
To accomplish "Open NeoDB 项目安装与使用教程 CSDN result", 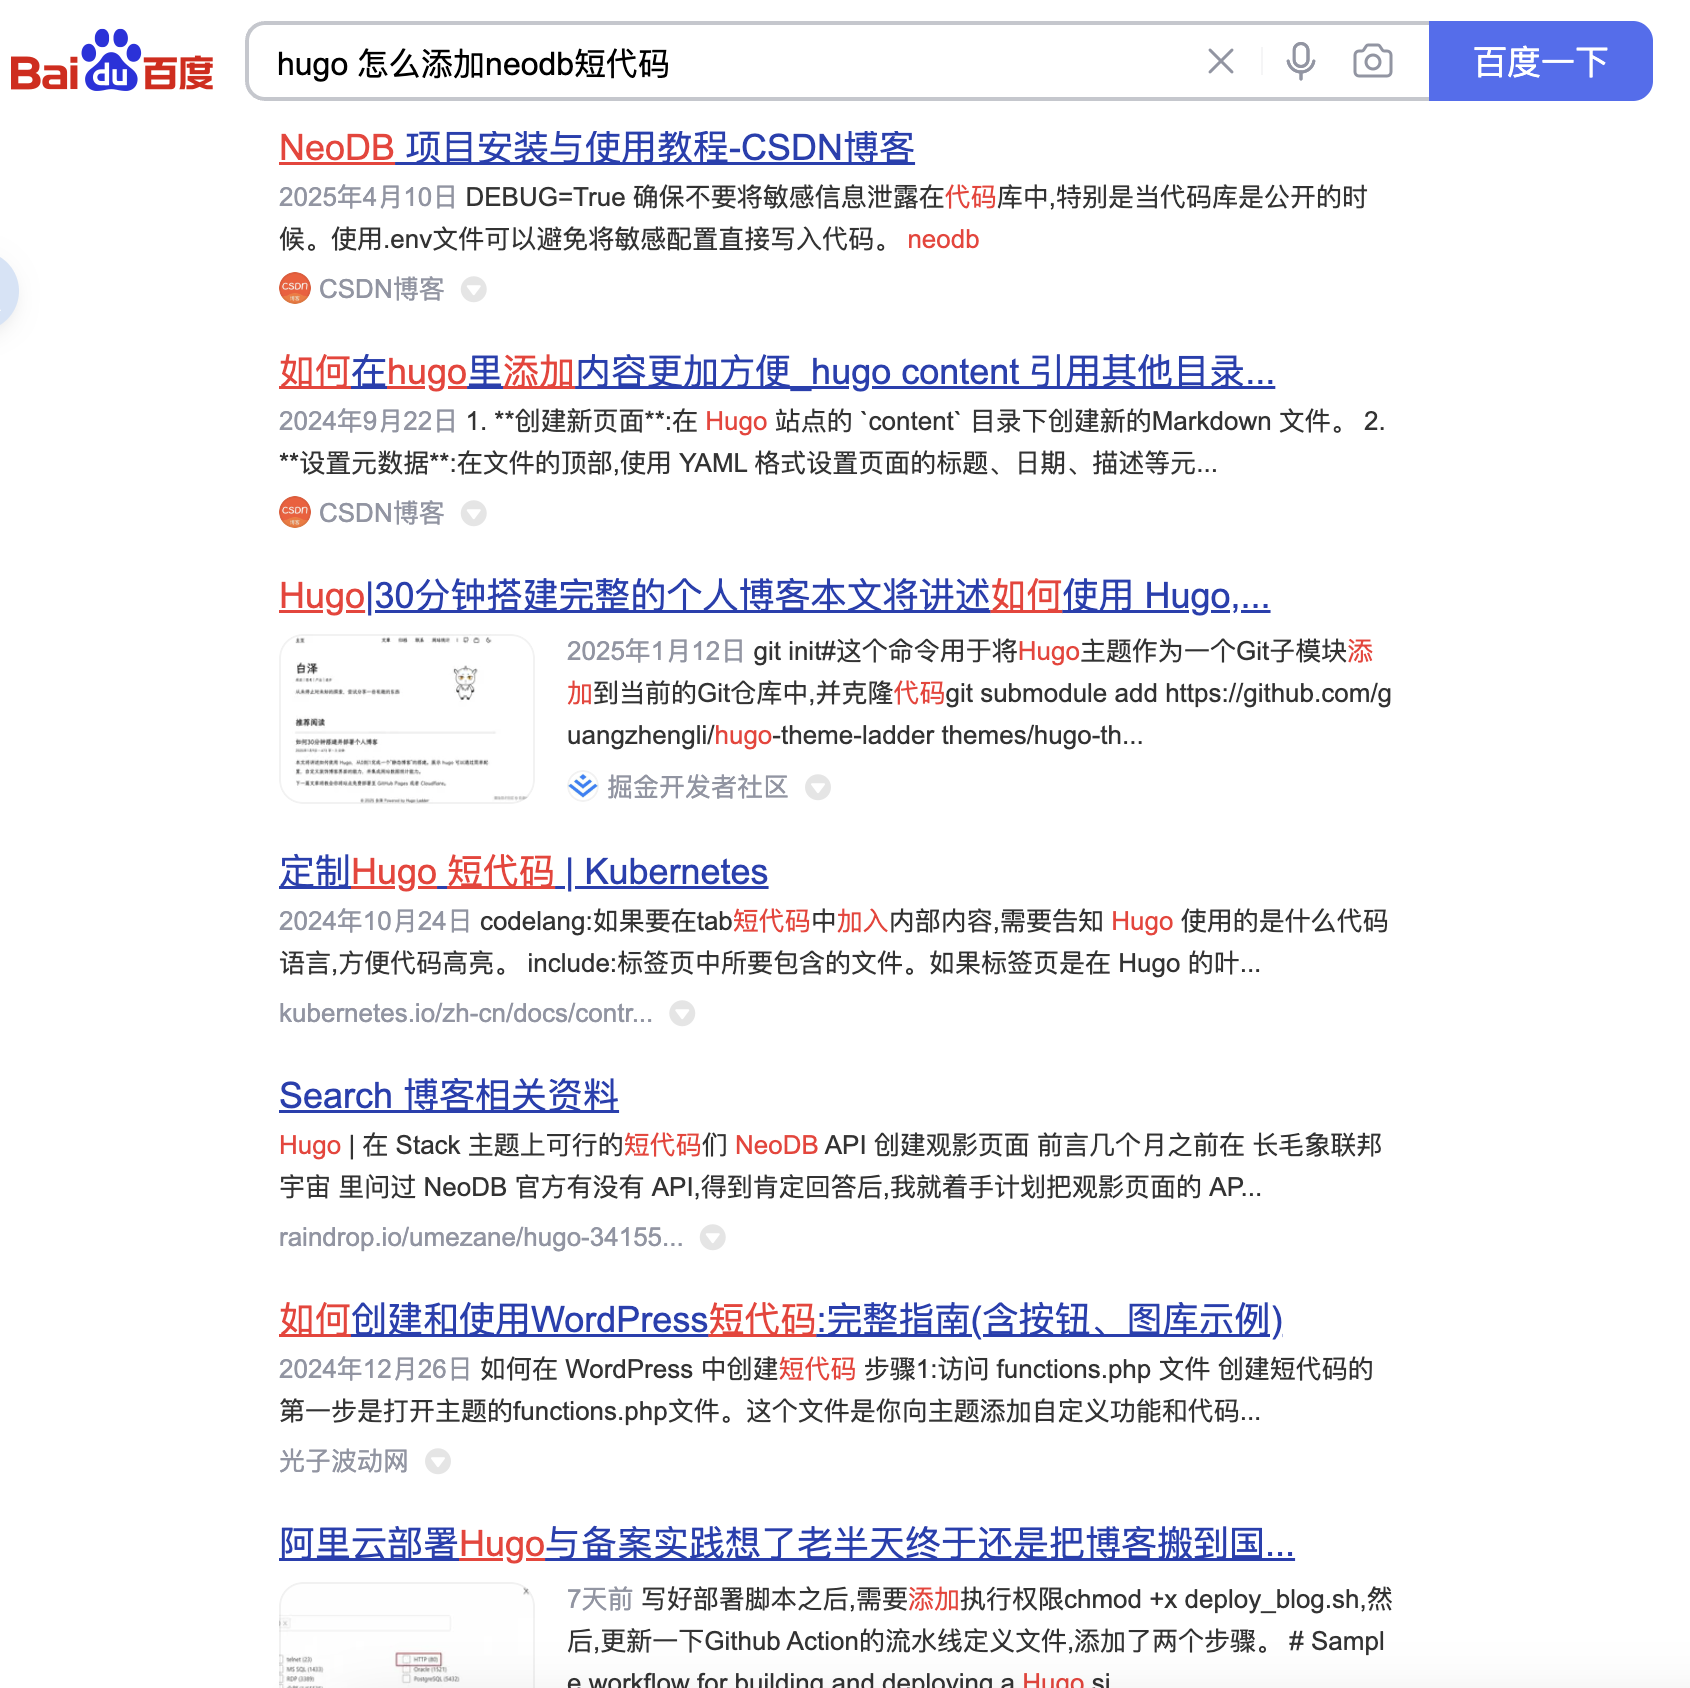I will (x=596, y=148).
